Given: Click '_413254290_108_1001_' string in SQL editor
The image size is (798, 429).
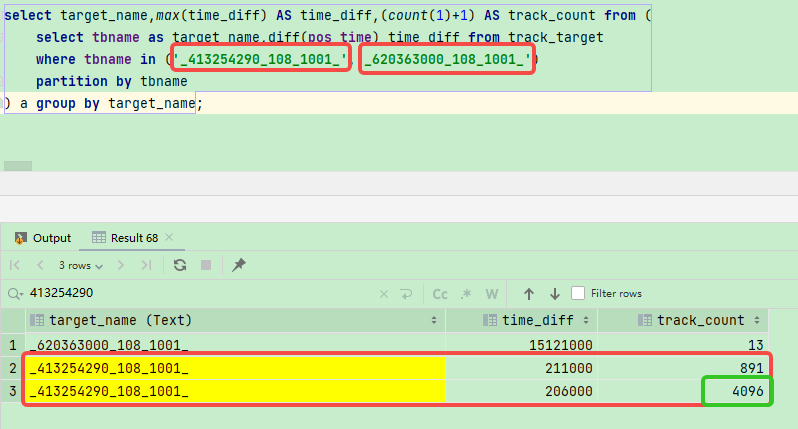Looking at the screenshot, I should click(260, 59).
